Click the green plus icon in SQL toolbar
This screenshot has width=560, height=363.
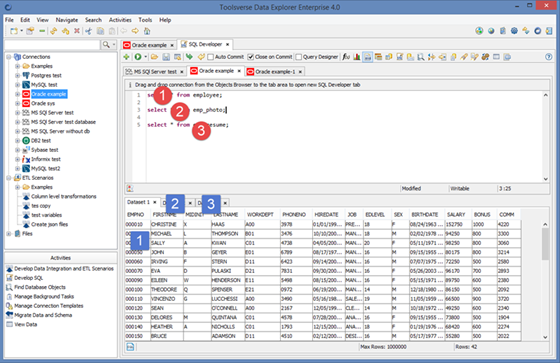[x=126, y=57]
